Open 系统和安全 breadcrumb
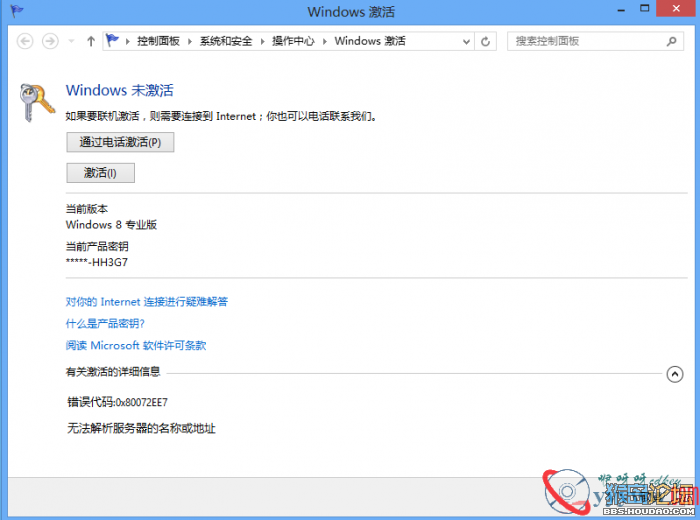 225,41
